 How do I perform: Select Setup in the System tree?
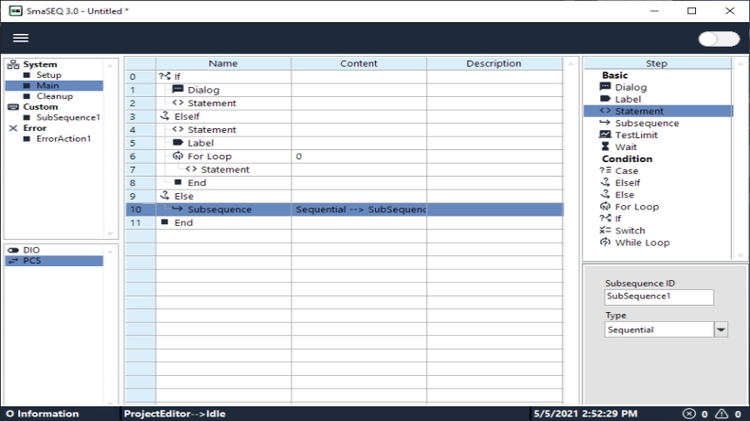(49, 75)
